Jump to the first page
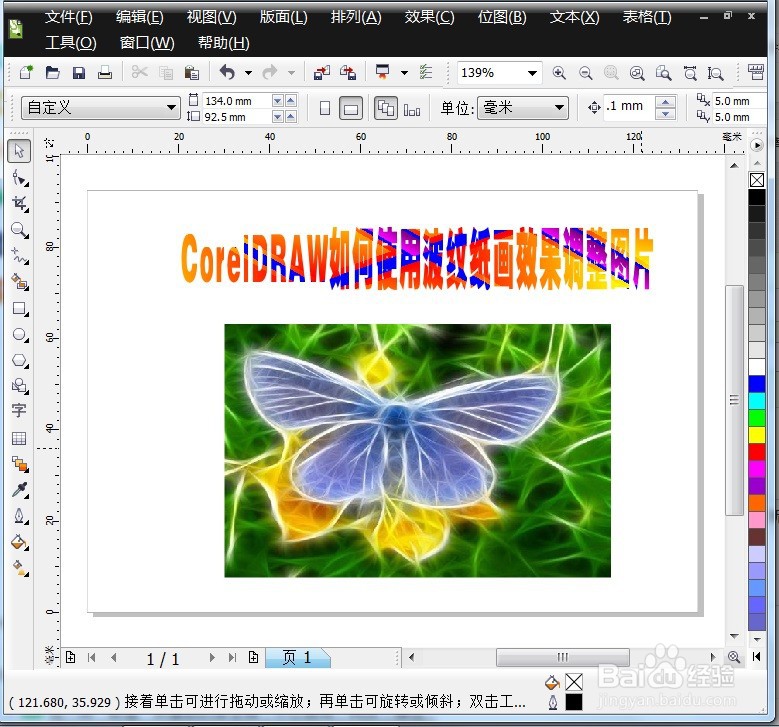Viewport: 779px width, 727px height. [x=91, y=657]
